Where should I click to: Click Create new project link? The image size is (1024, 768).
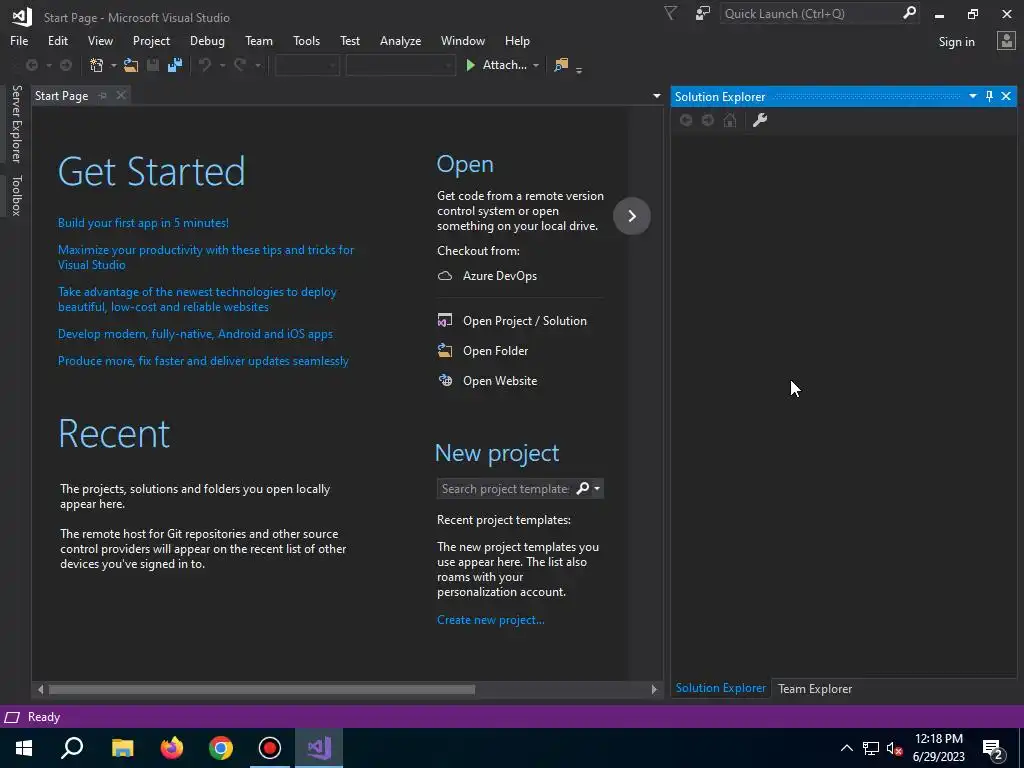(x=490, y=620)
